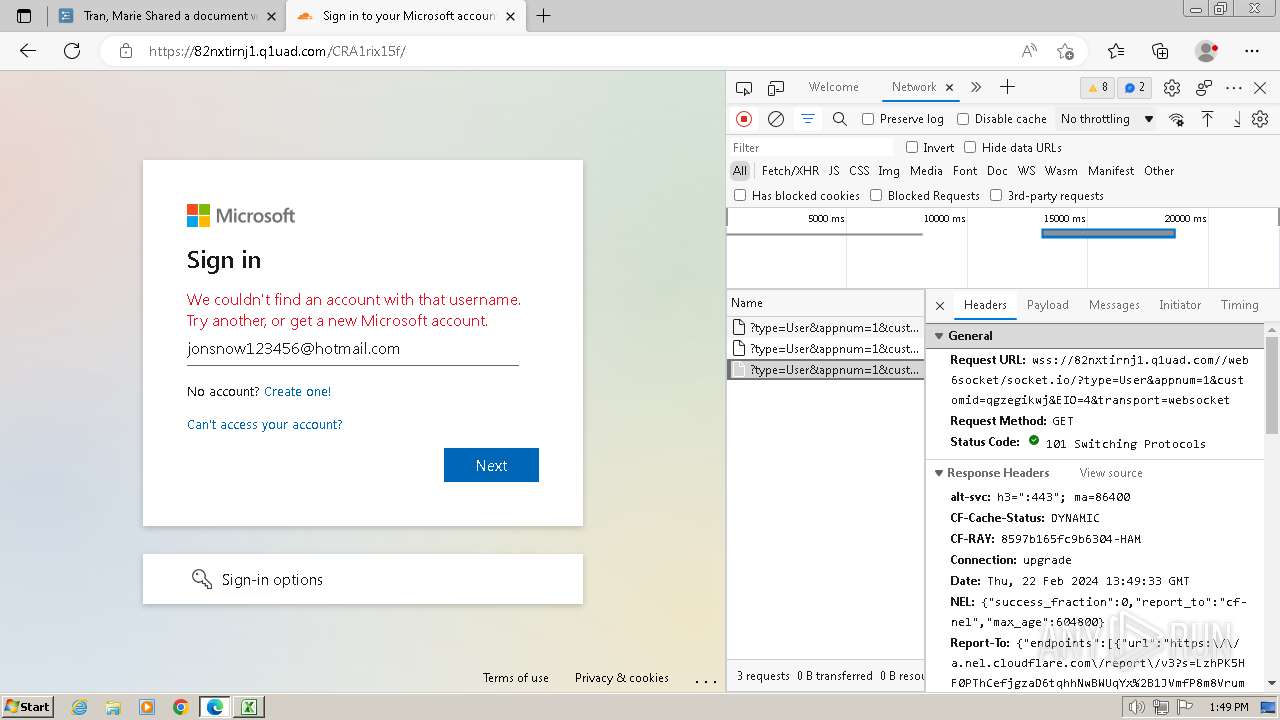Open the inspect element picker tool

(x=743, y=88)
